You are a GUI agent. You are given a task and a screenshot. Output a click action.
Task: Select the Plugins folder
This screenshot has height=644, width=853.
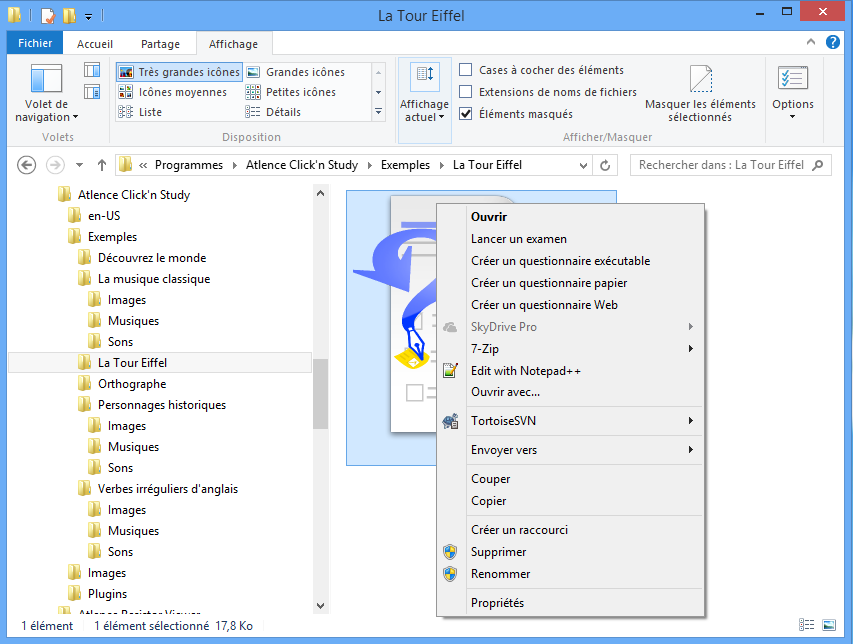(107, 594)
